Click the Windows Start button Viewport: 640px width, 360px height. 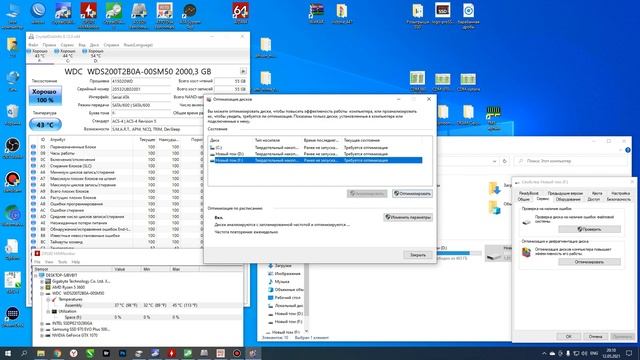click(x=8, y=353)
